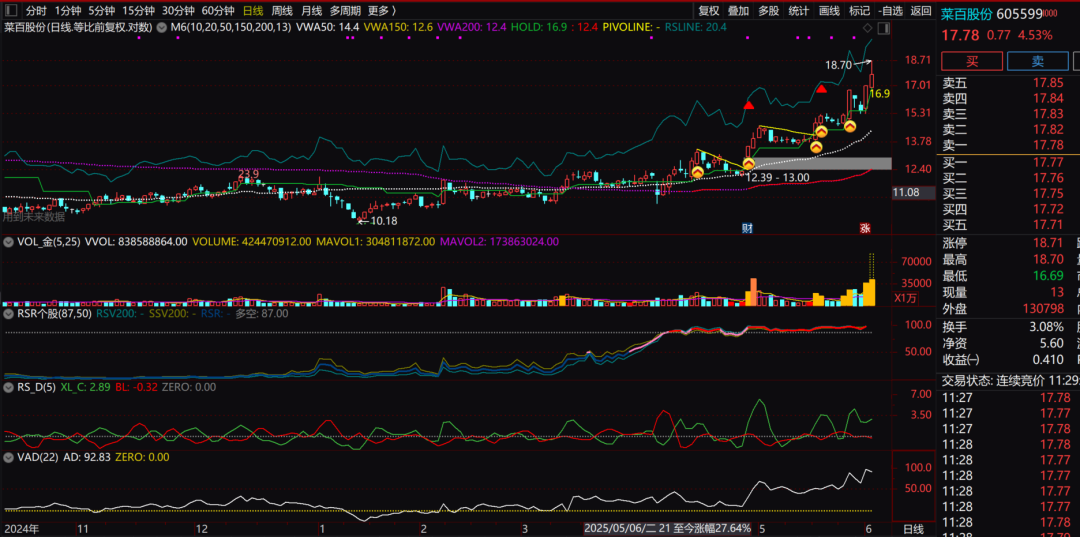Switch to 30分钟 chart period
The width and height of the screenshot is (1080, 537).
coord(178,10)
